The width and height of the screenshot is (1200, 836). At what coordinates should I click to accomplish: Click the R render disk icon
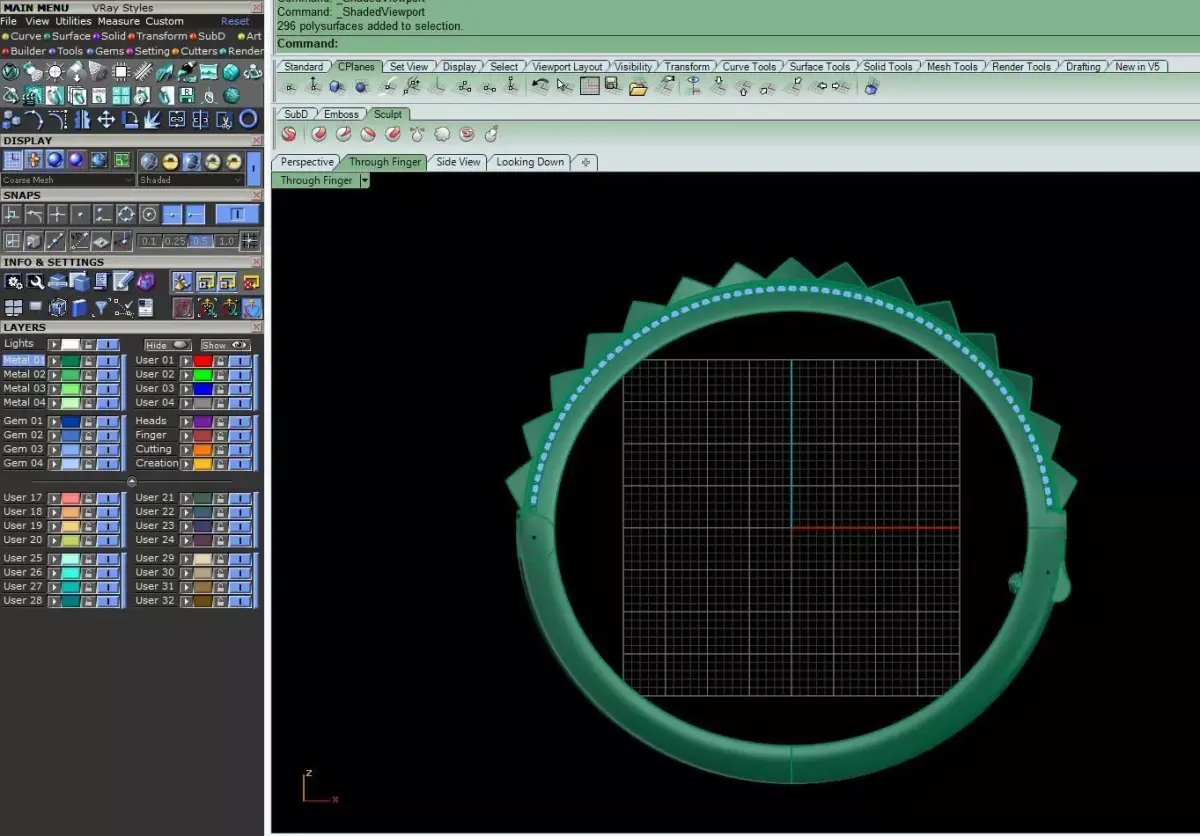coord(186,95)
